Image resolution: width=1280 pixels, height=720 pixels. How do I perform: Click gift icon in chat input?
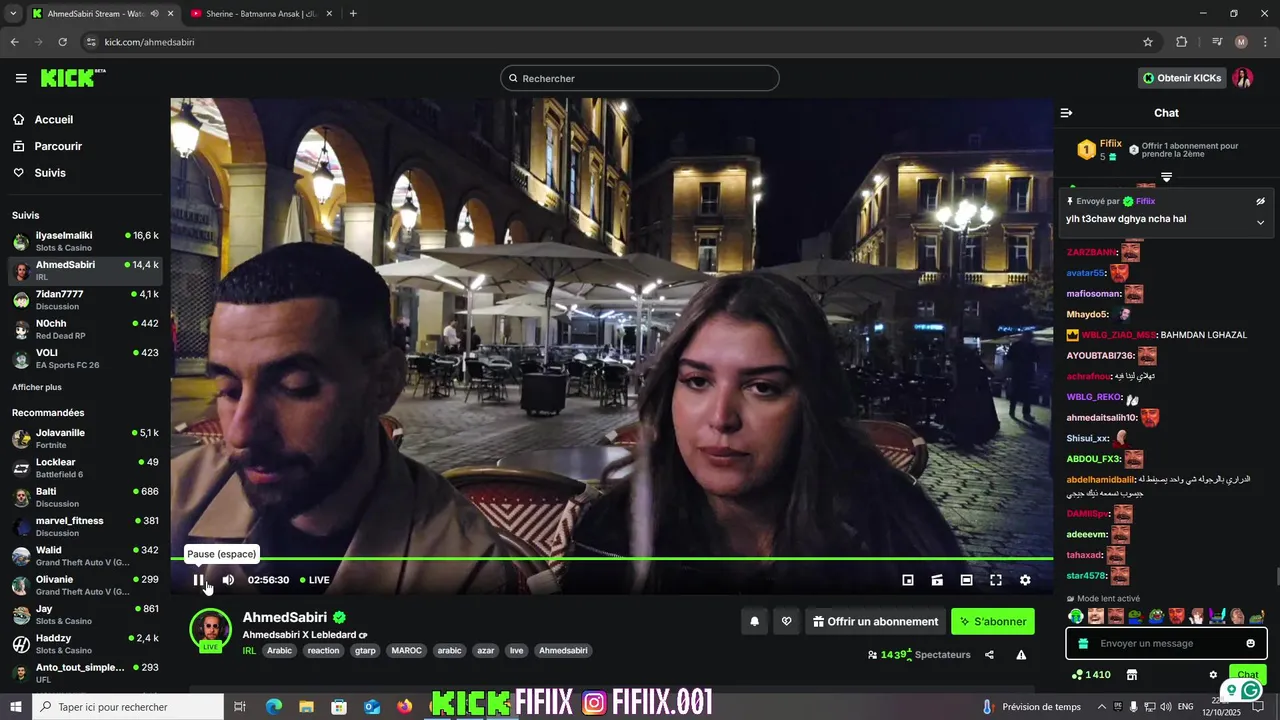(1082, 643)
